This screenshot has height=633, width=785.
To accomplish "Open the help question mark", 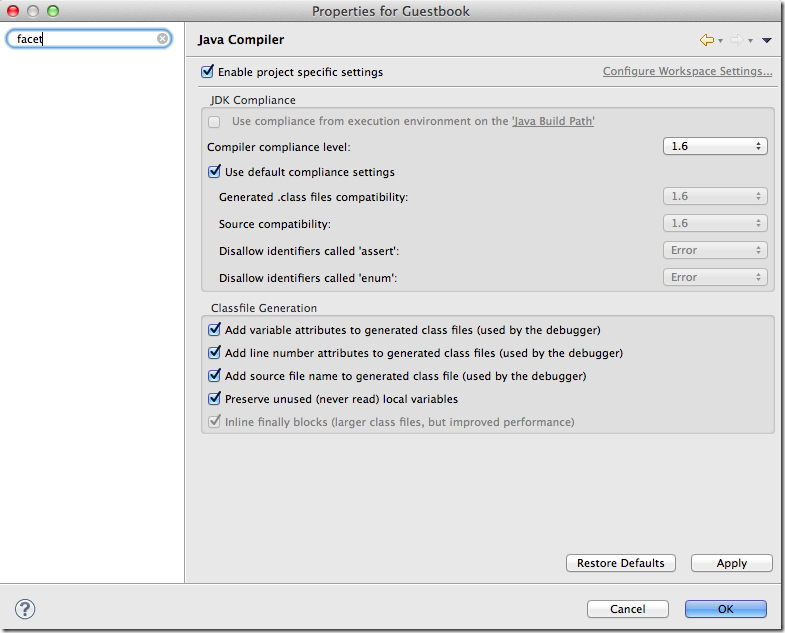I will [x=25, y=609].
